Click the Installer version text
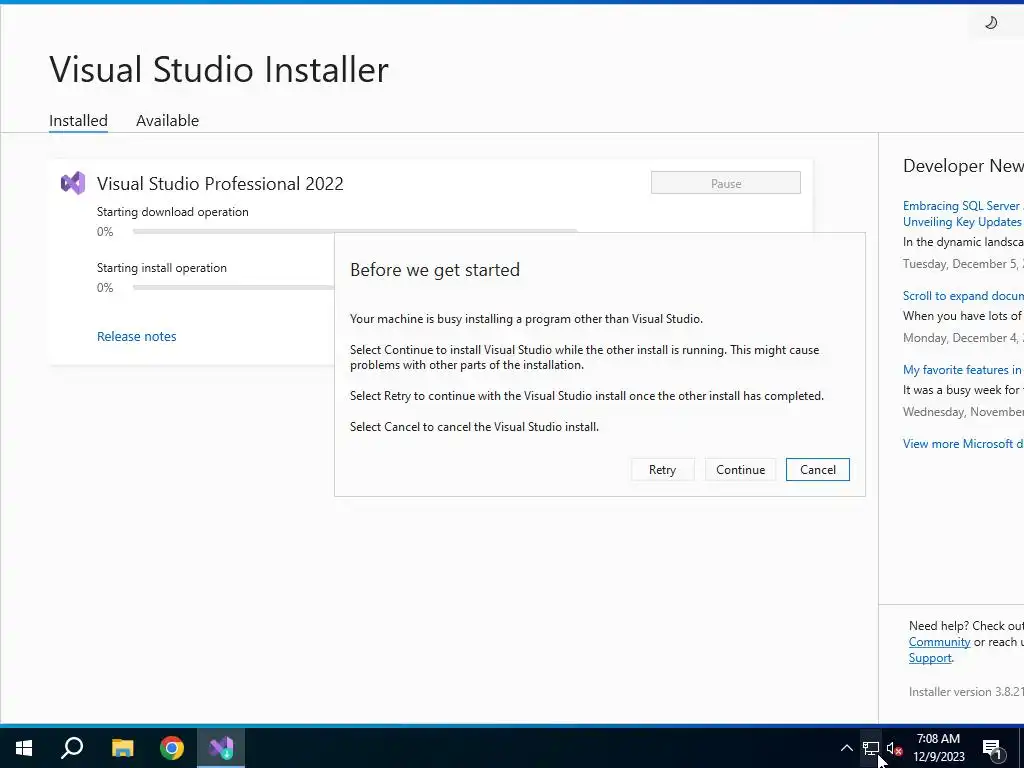The height and width of the screenshot is (768, 1024). (x=966, y=692)
